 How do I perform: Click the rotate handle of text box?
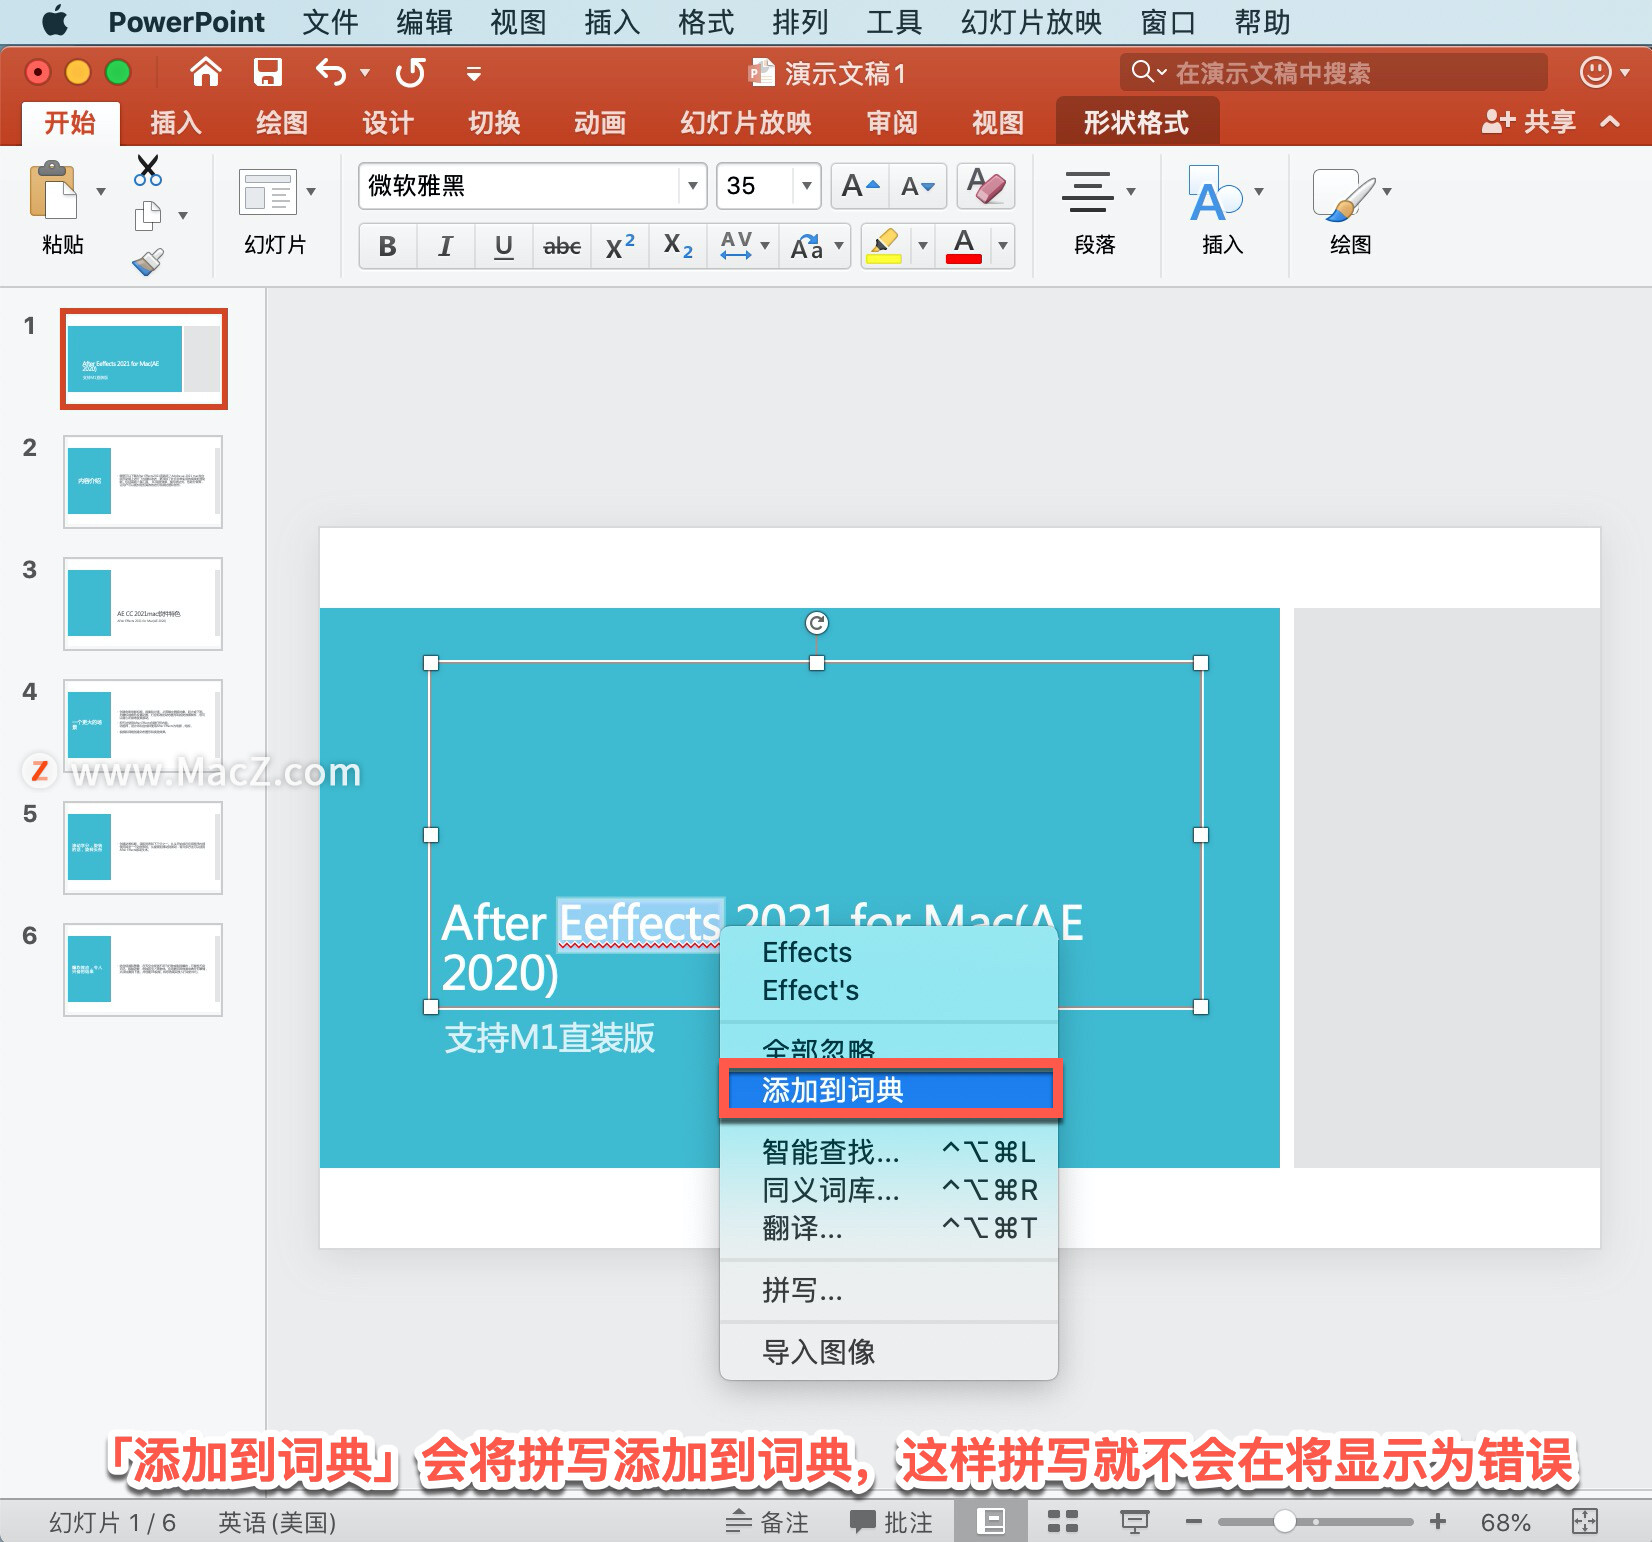(x=816, y=623)
